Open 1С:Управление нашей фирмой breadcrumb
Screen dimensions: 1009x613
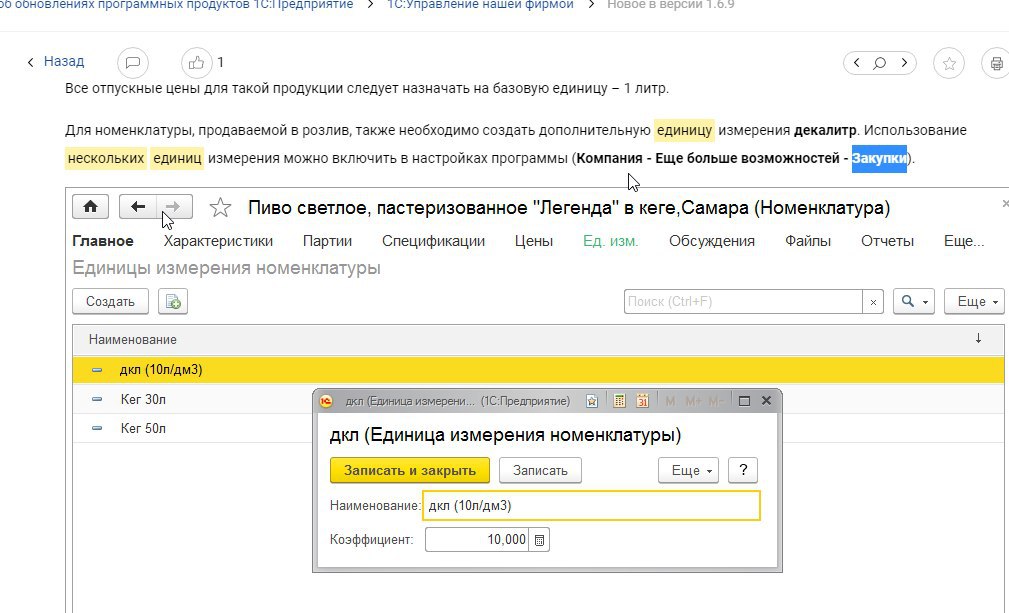tap(480, 5)
